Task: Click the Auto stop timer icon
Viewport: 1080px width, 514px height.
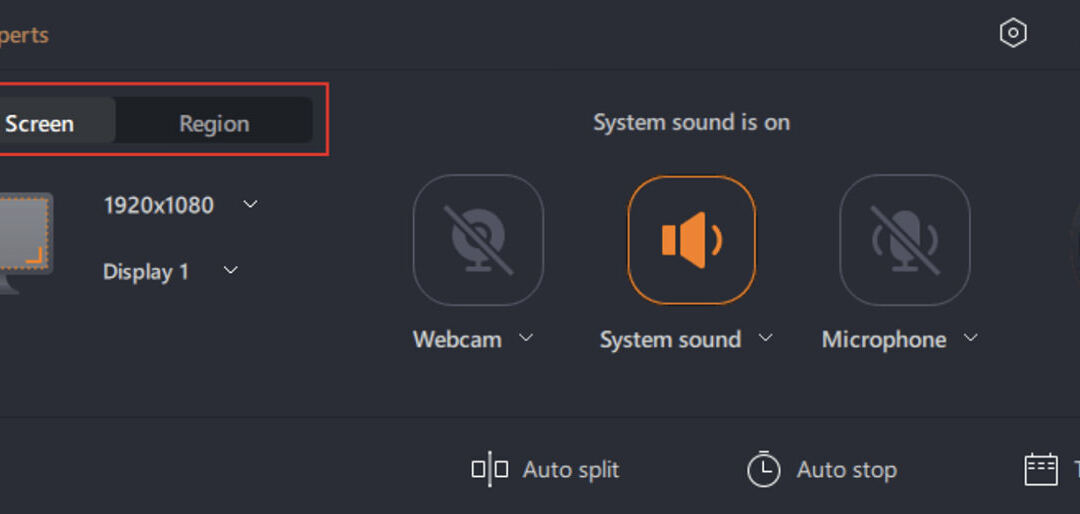Action: click(x=763, y=469)
